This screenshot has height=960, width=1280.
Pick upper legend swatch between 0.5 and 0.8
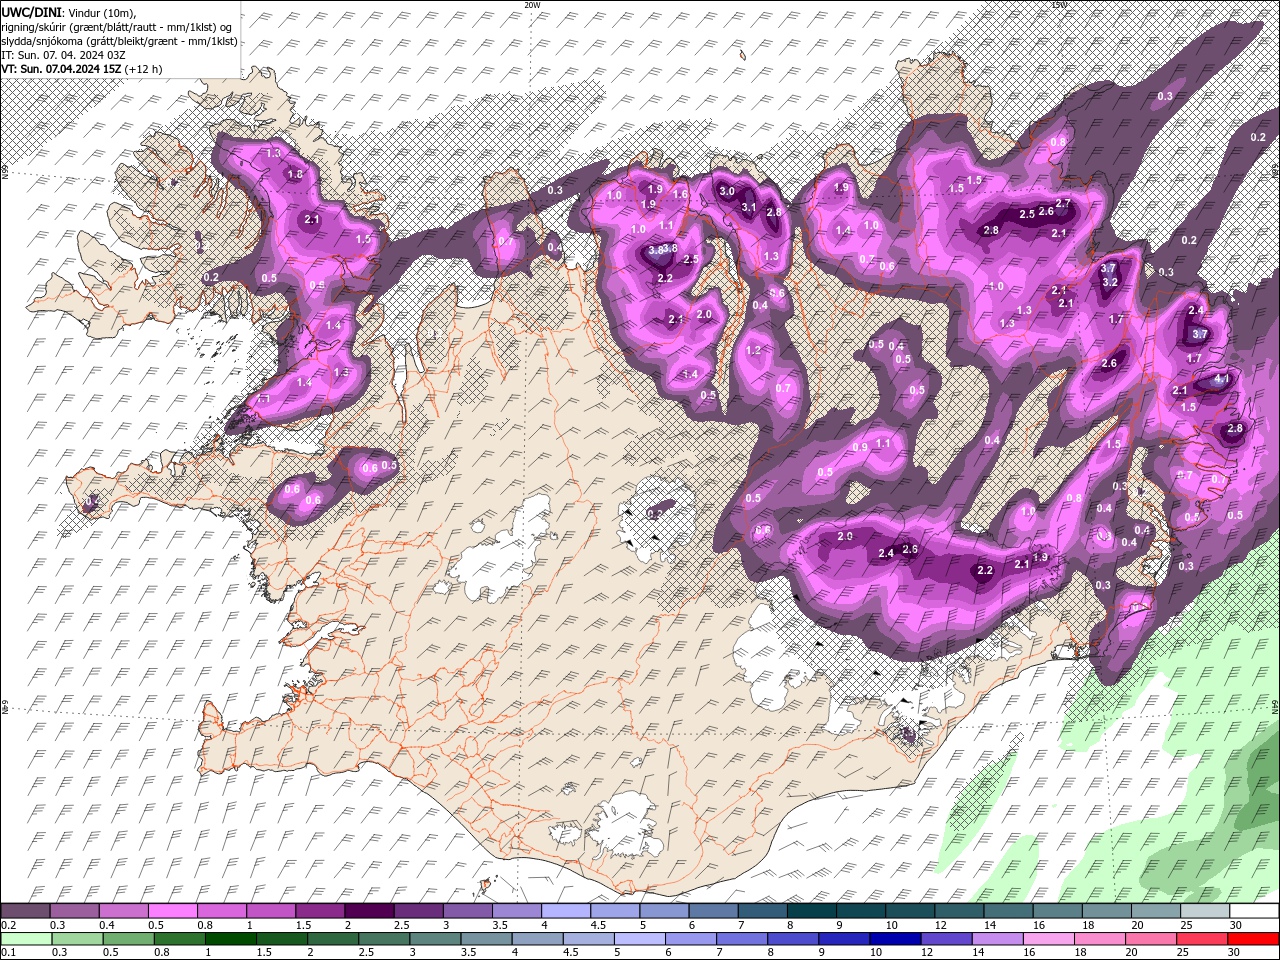pos(173,911)
